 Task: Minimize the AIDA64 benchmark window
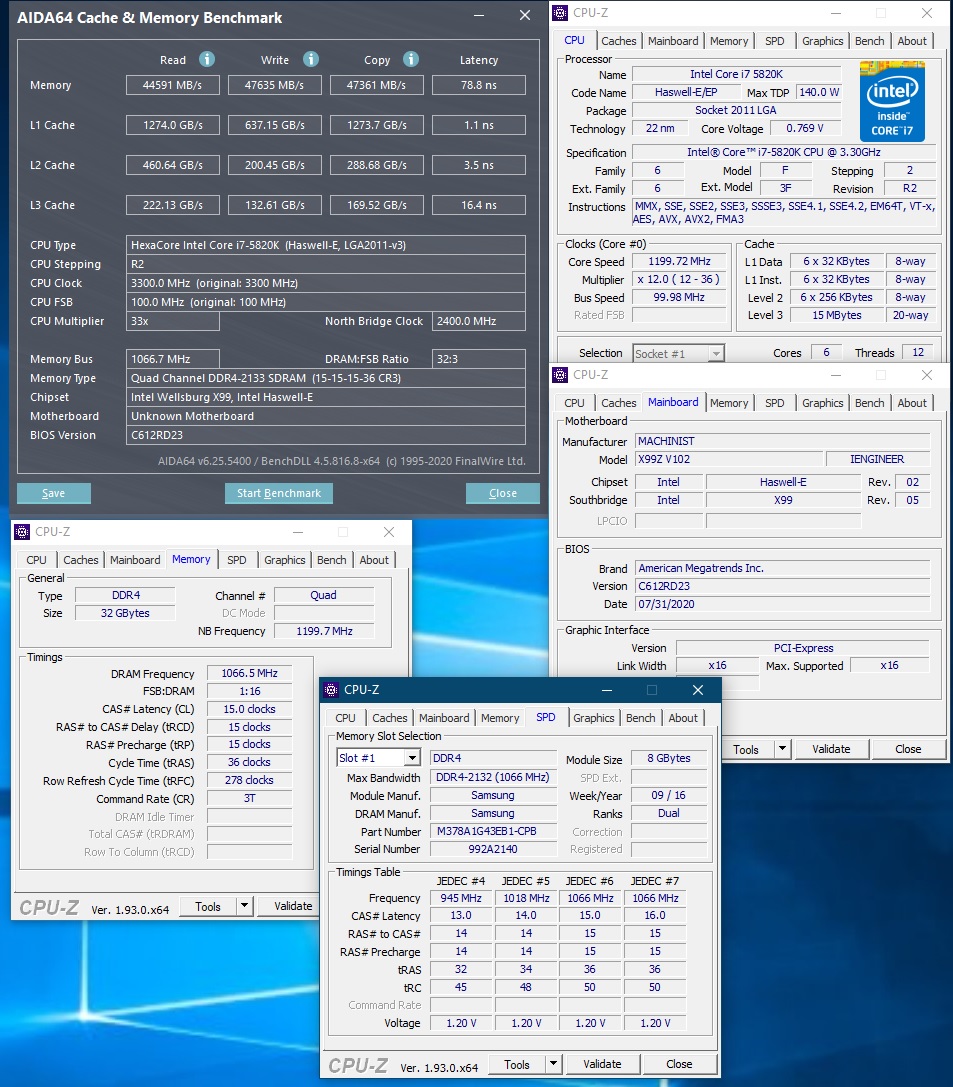coord(479,15)
